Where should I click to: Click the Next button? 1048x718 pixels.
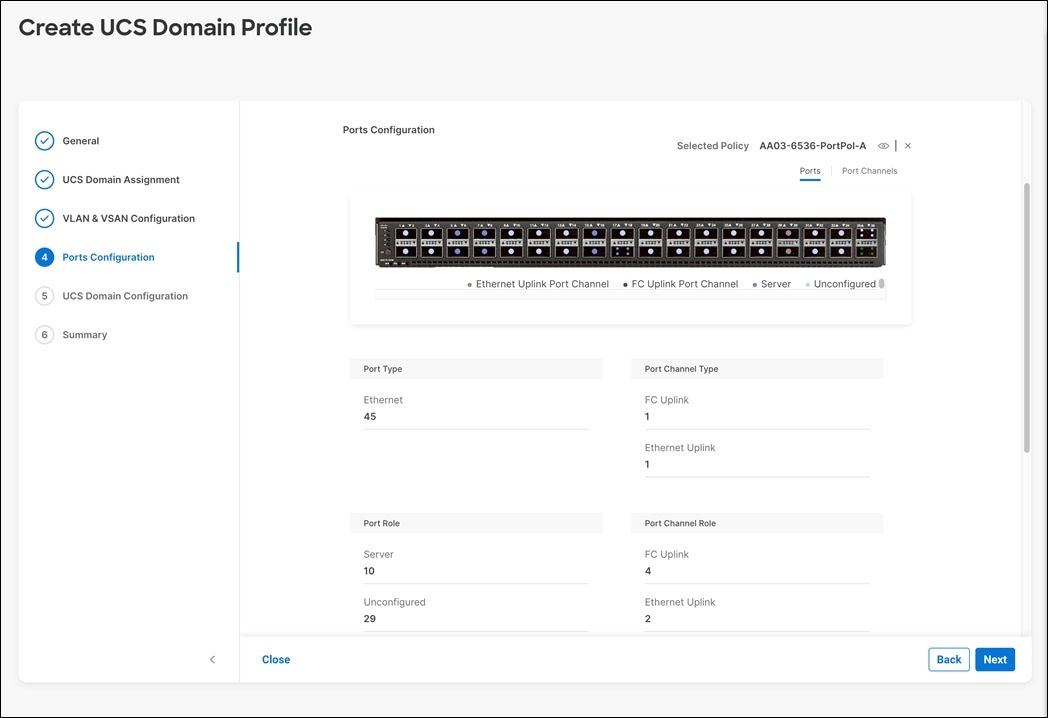click(995, 659)
